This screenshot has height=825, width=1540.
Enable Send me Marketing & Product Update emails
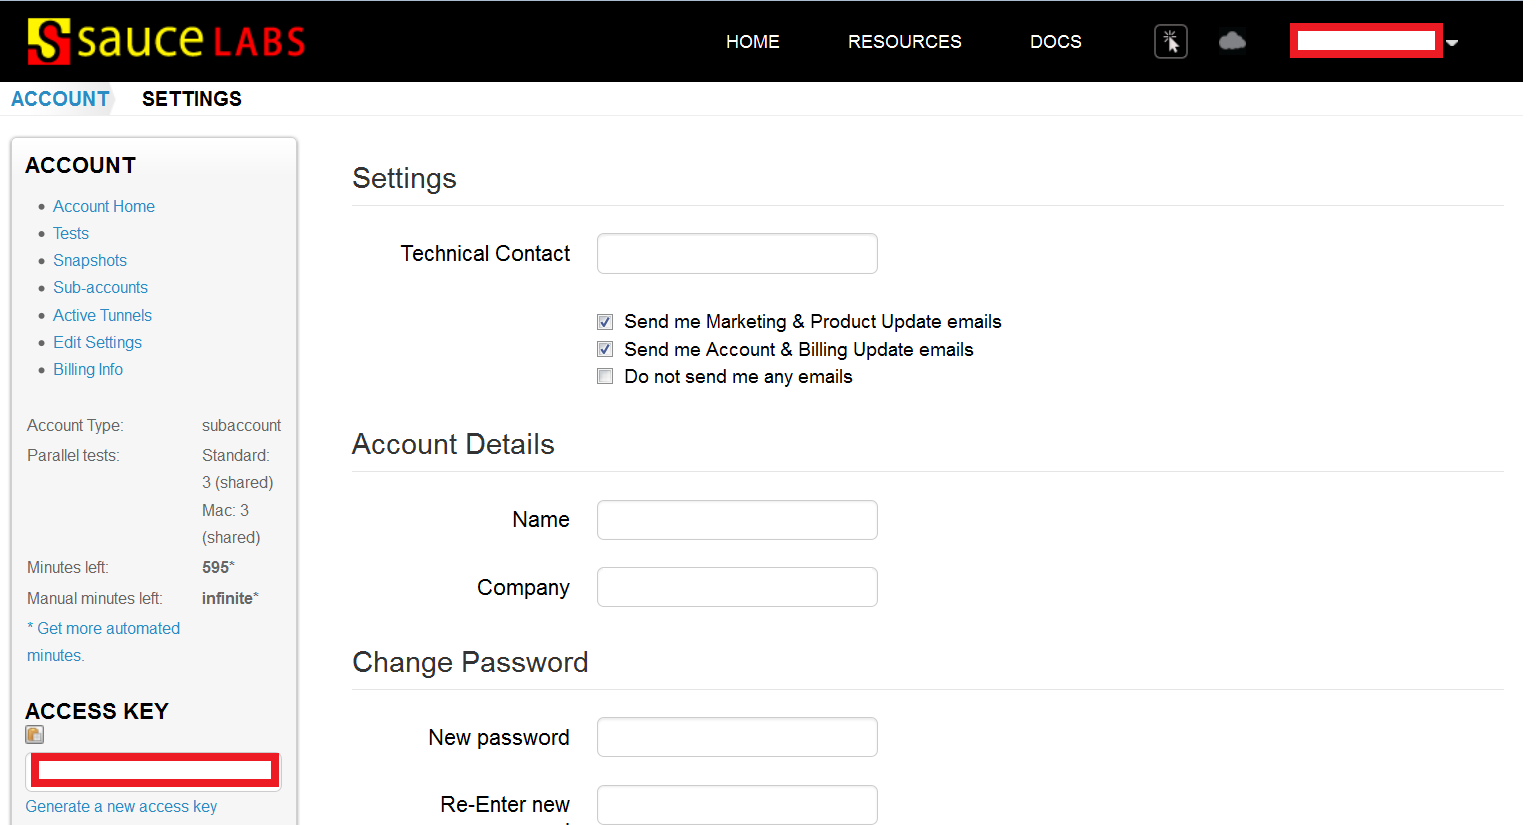[605, 321]
